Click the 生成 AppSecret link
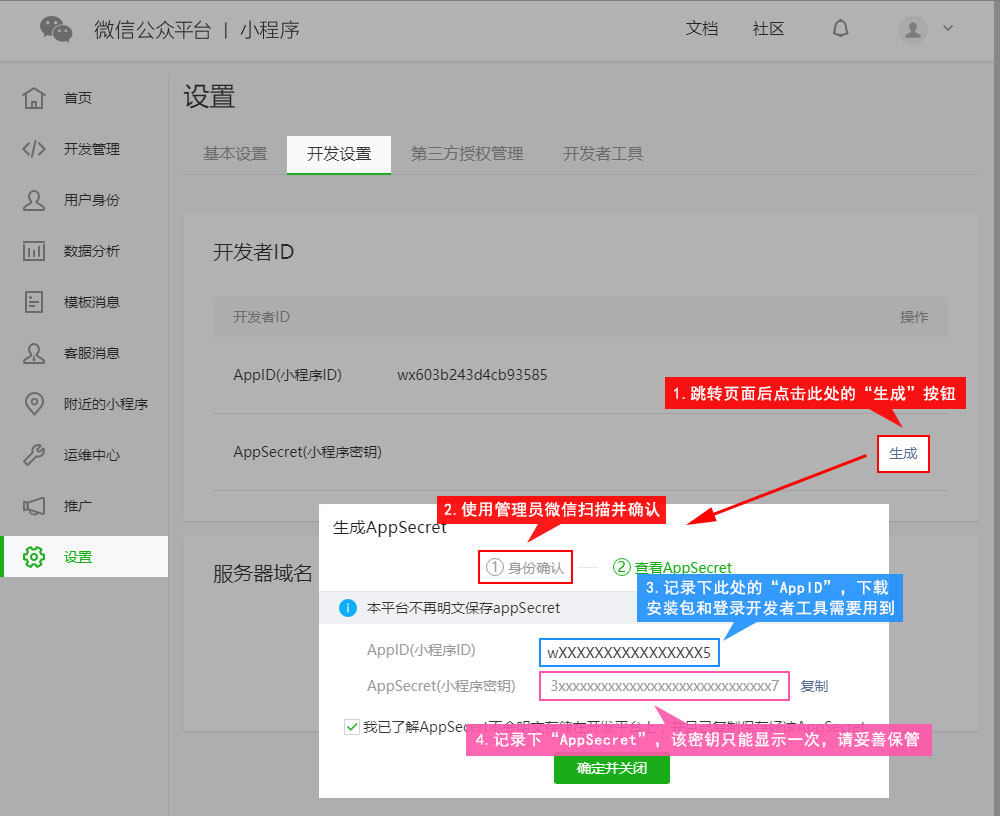Viewport: 1000px width, 816px height. click(903, 453)
